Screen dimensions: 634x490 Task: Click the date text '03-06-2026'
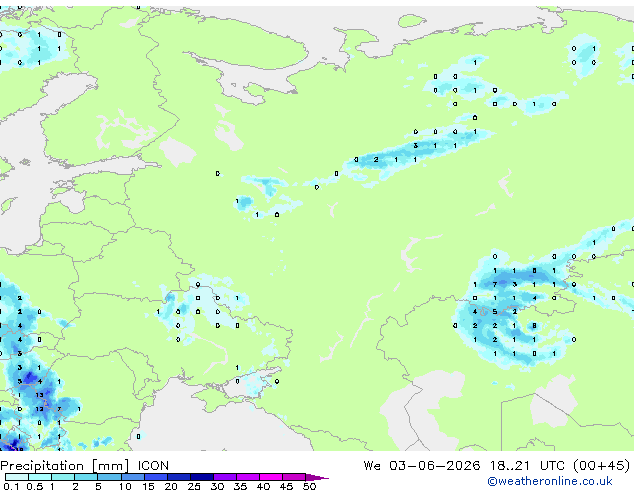click(435, 466)
